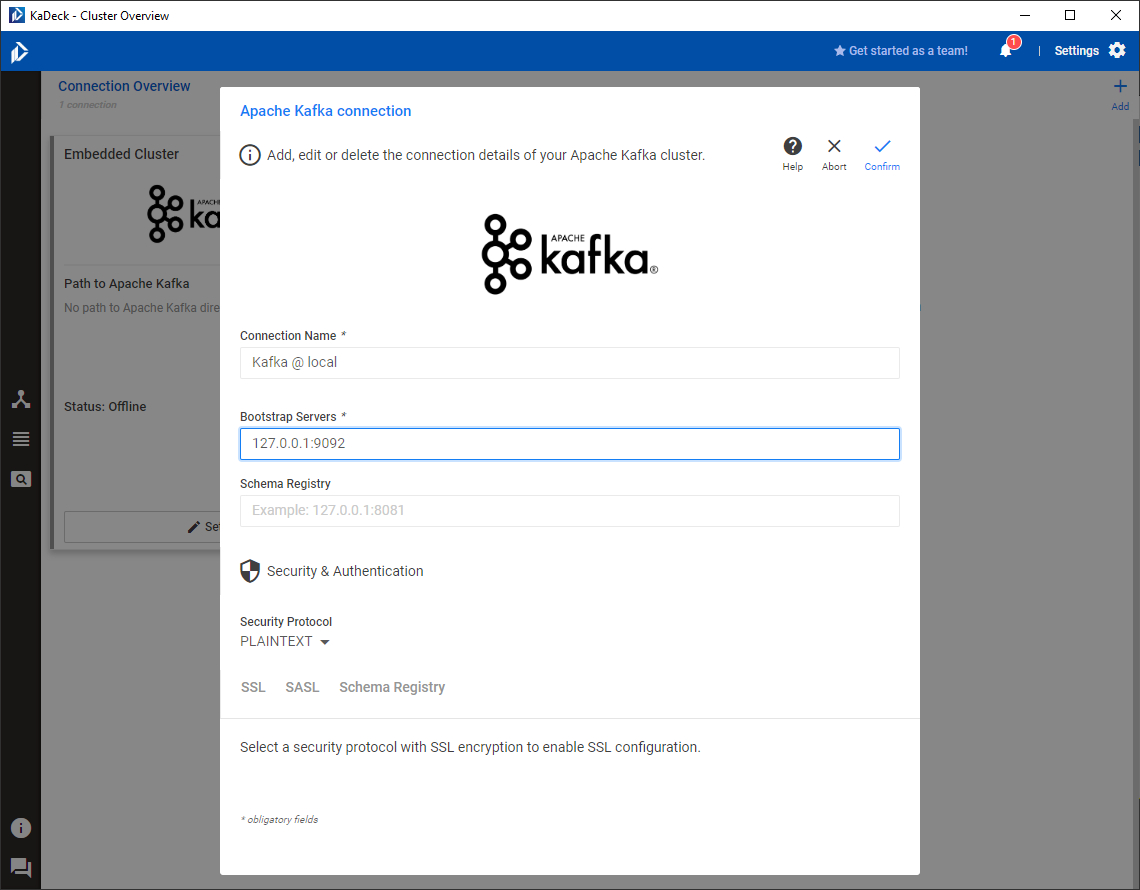Click the Connection Overview heading
1140x890 pixels.
pos(124,86)
